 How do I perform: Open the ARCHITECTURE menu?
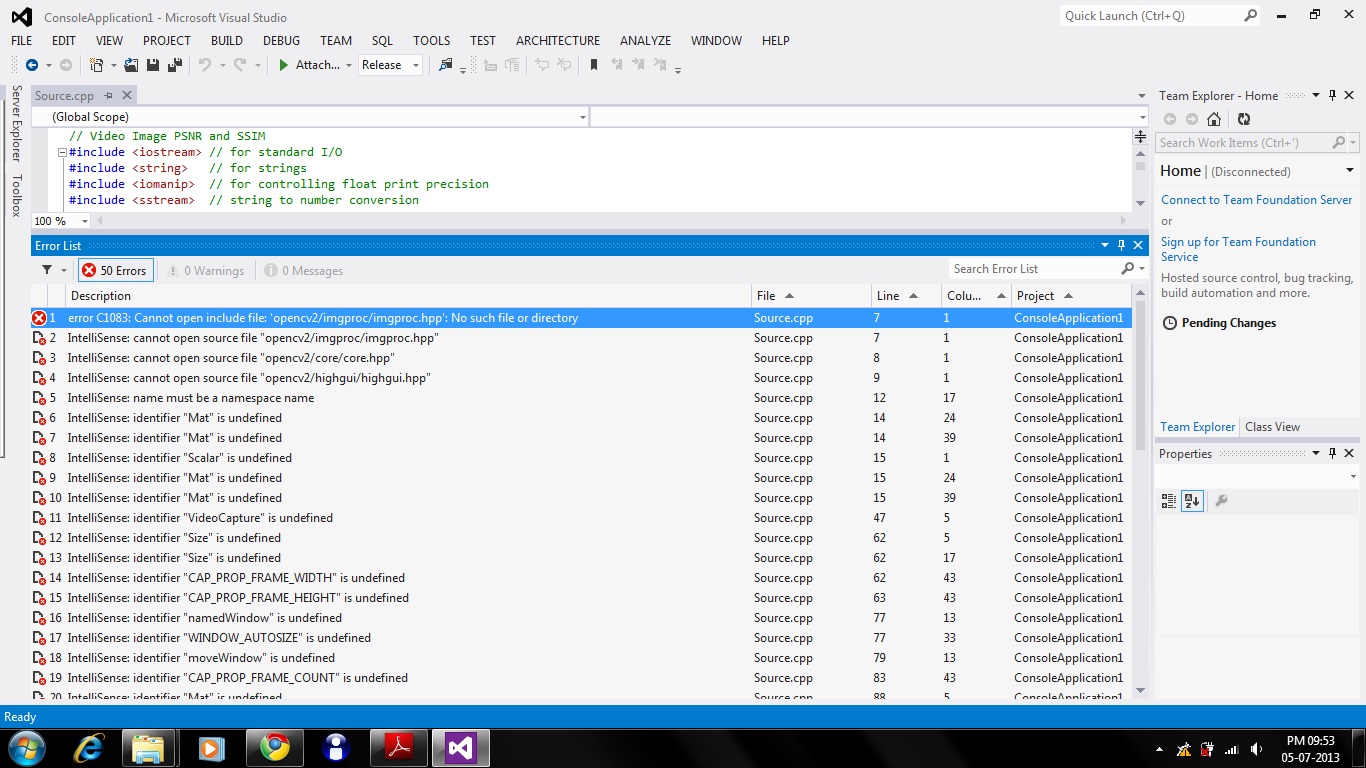(x=558, y=40)
